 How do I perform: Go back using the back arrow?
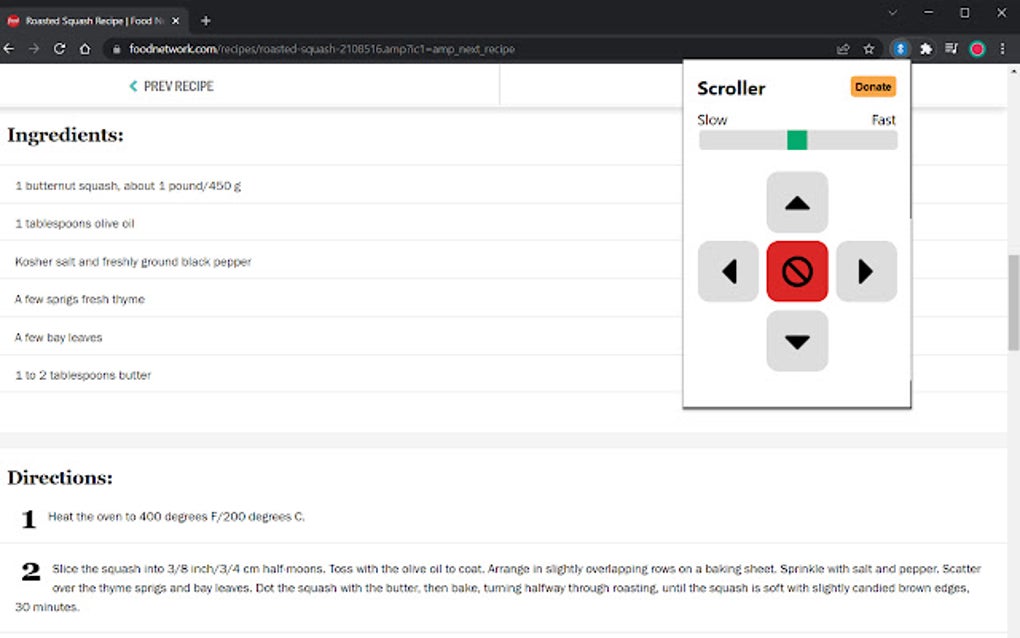(10, 47)
